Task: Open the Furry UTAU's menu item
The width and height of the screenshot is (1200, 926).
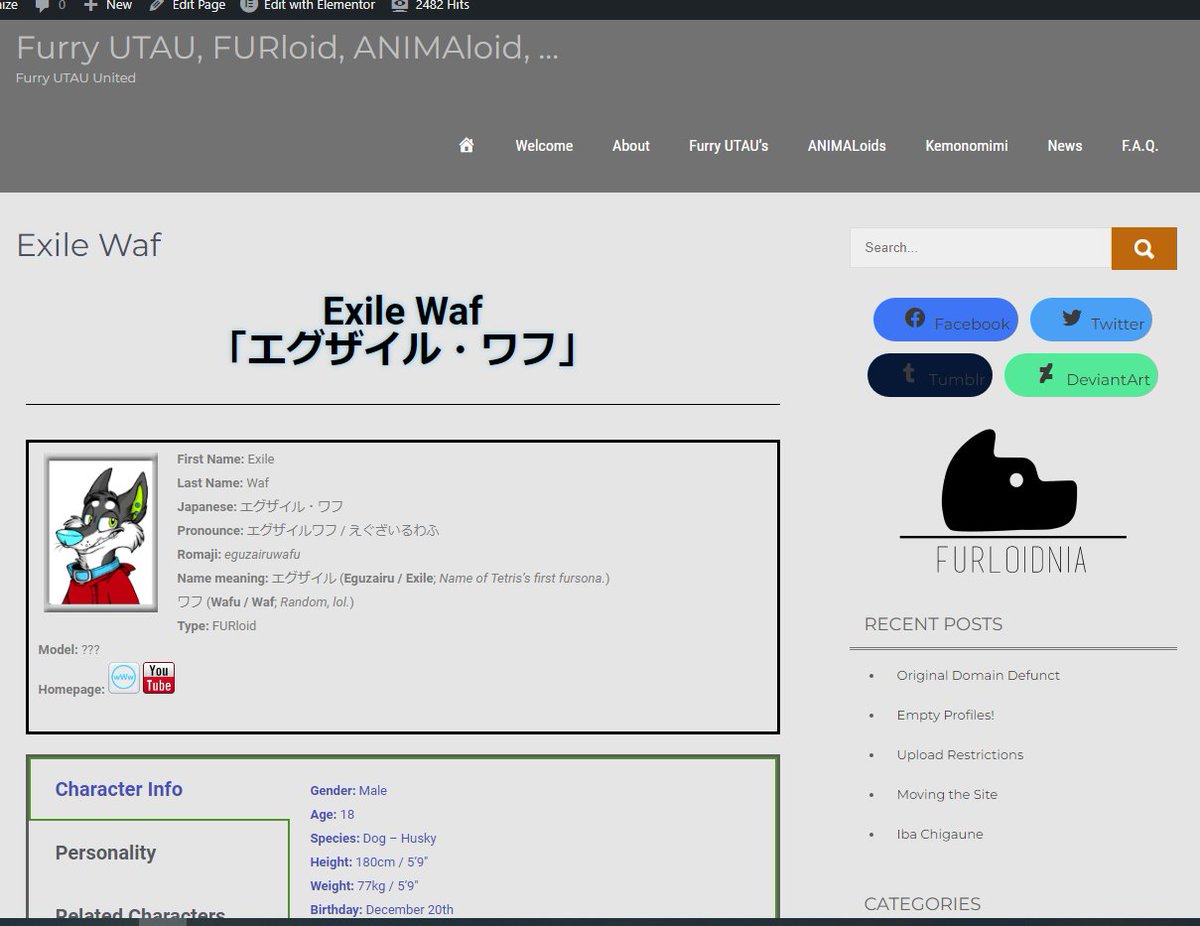Action: pos(728,146)
